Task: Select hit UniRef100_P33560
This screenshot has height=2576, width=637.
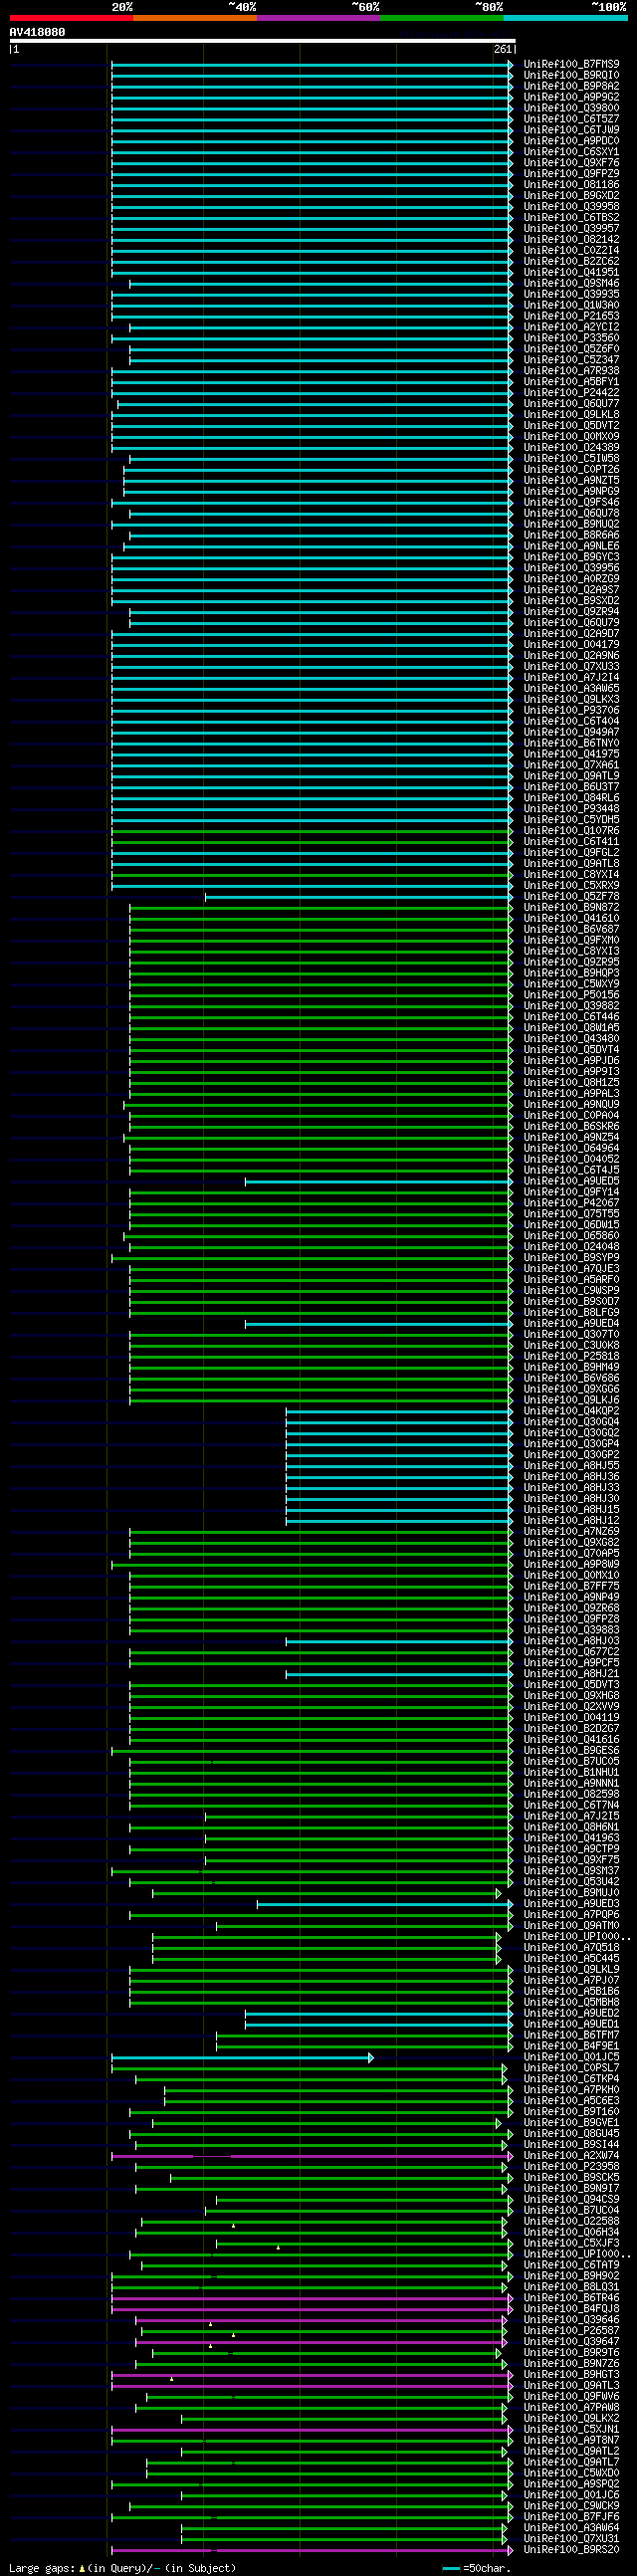Action: point(571,338)
